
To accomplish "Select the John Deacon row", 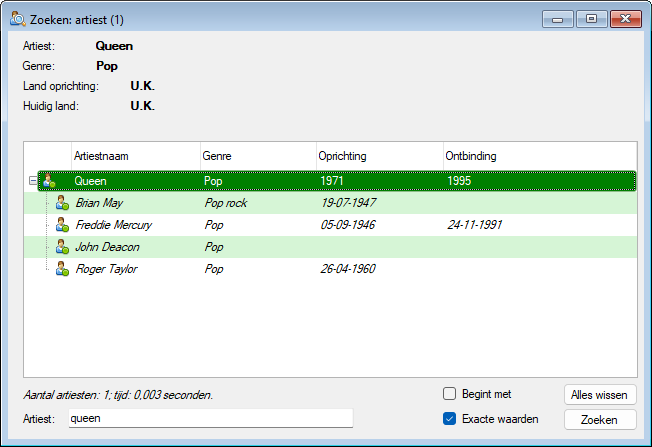I will tap(330, 247).
